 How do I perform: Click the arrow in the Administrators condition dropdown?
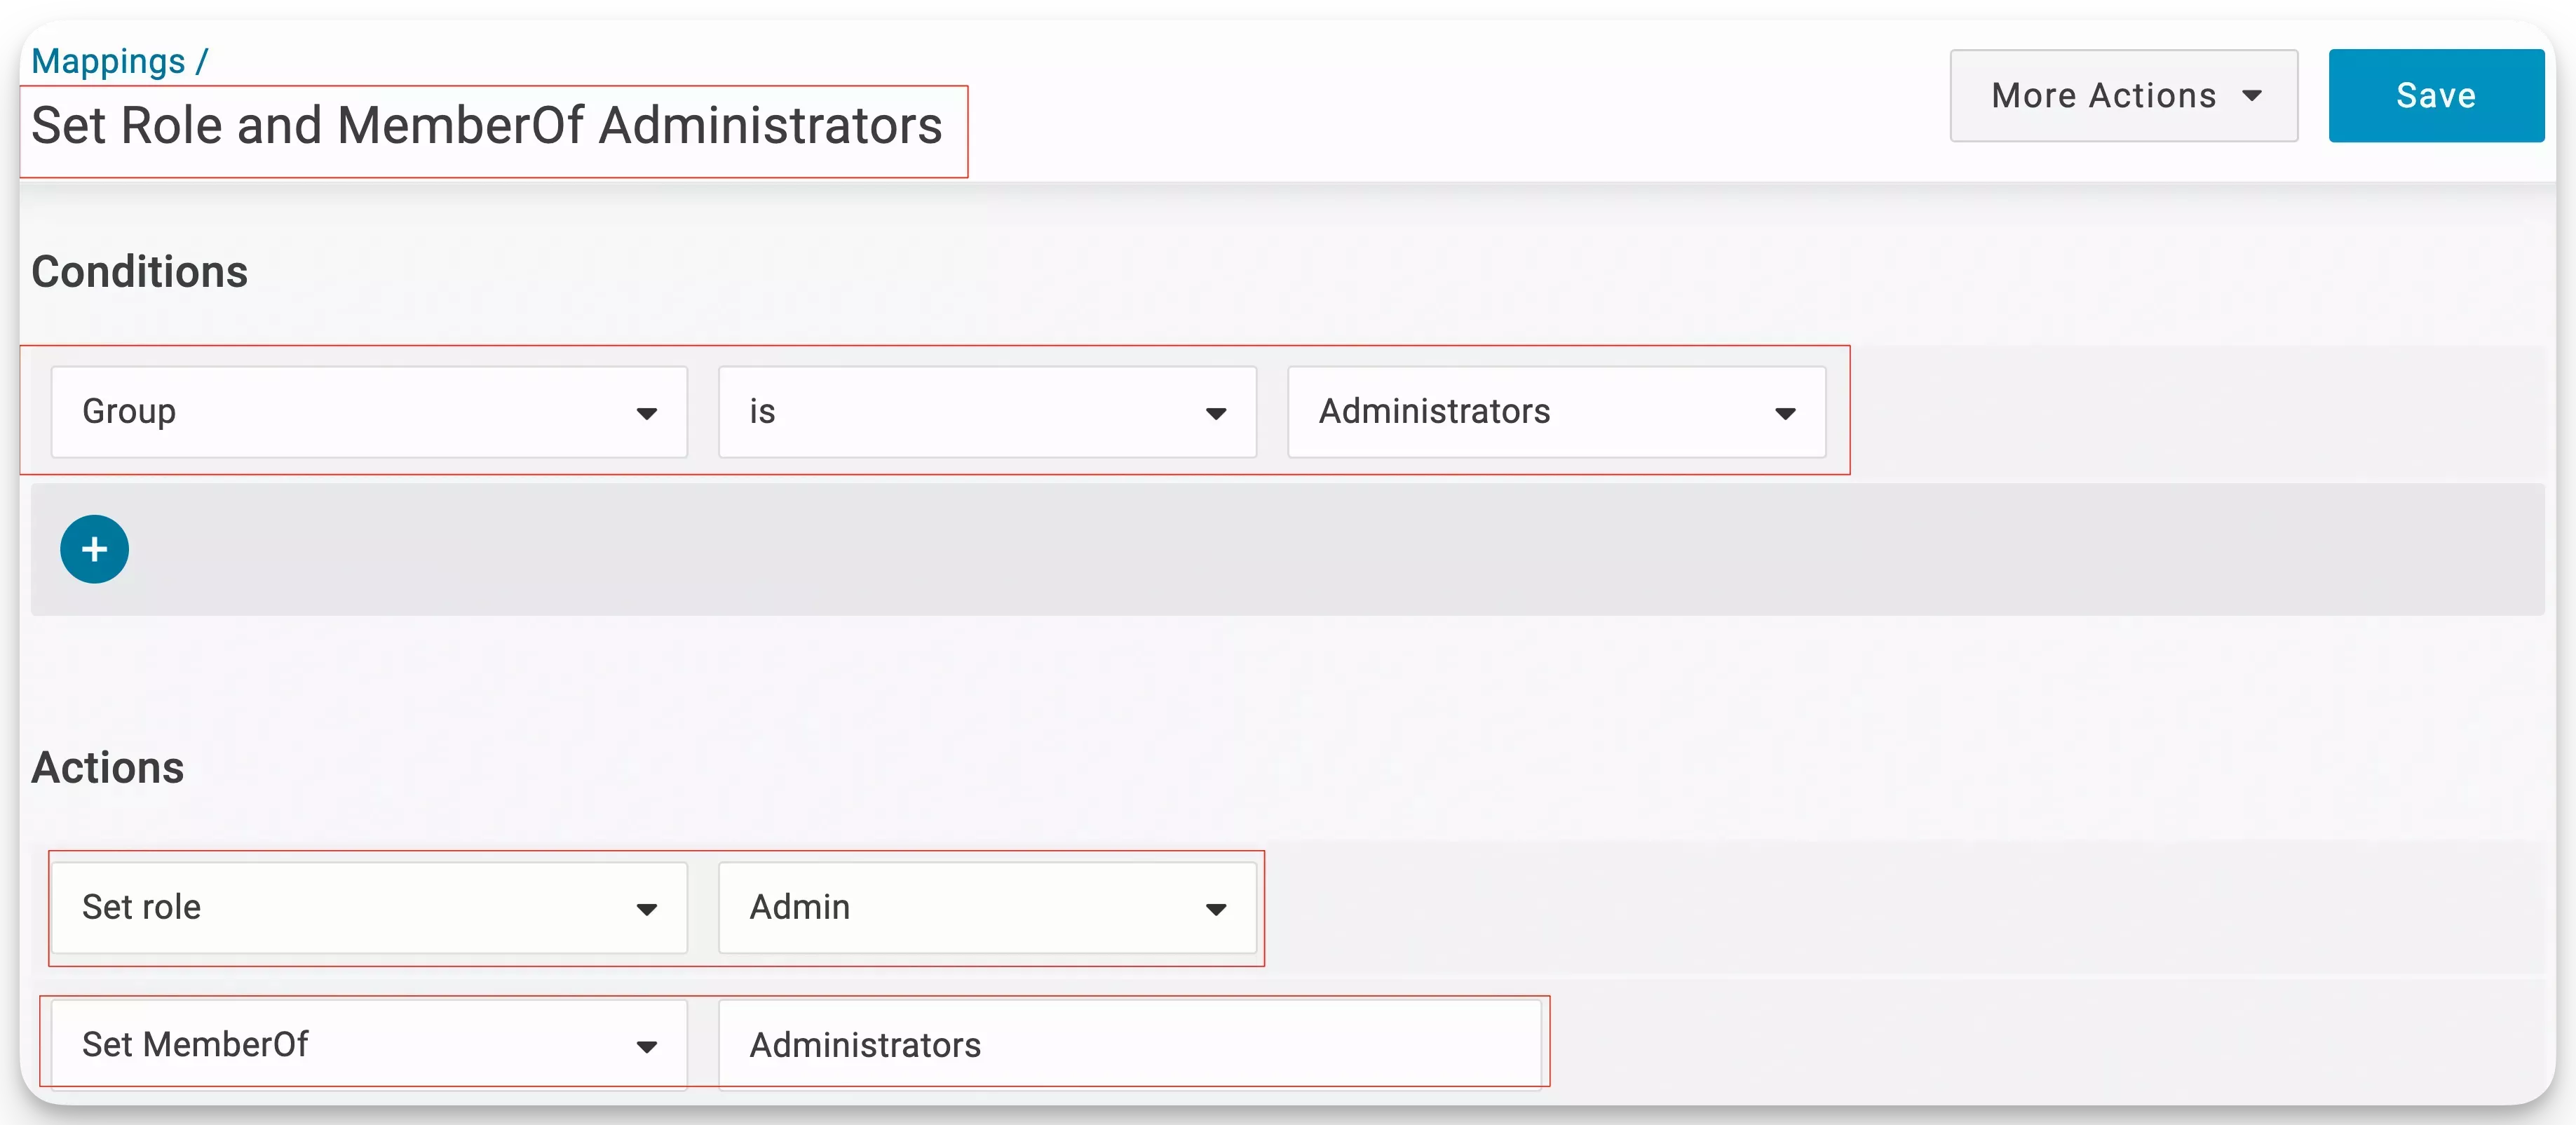click(1785, 413)
